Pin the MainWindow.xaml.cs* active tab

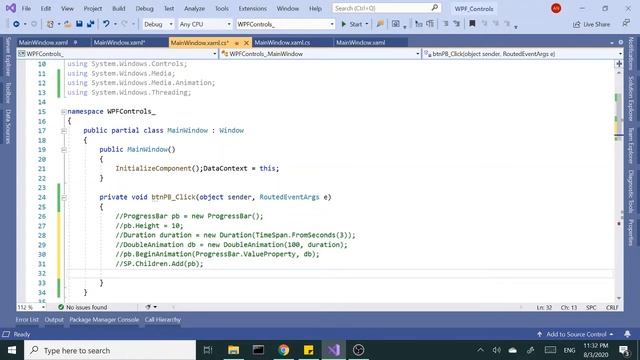(x=237, y=43)
